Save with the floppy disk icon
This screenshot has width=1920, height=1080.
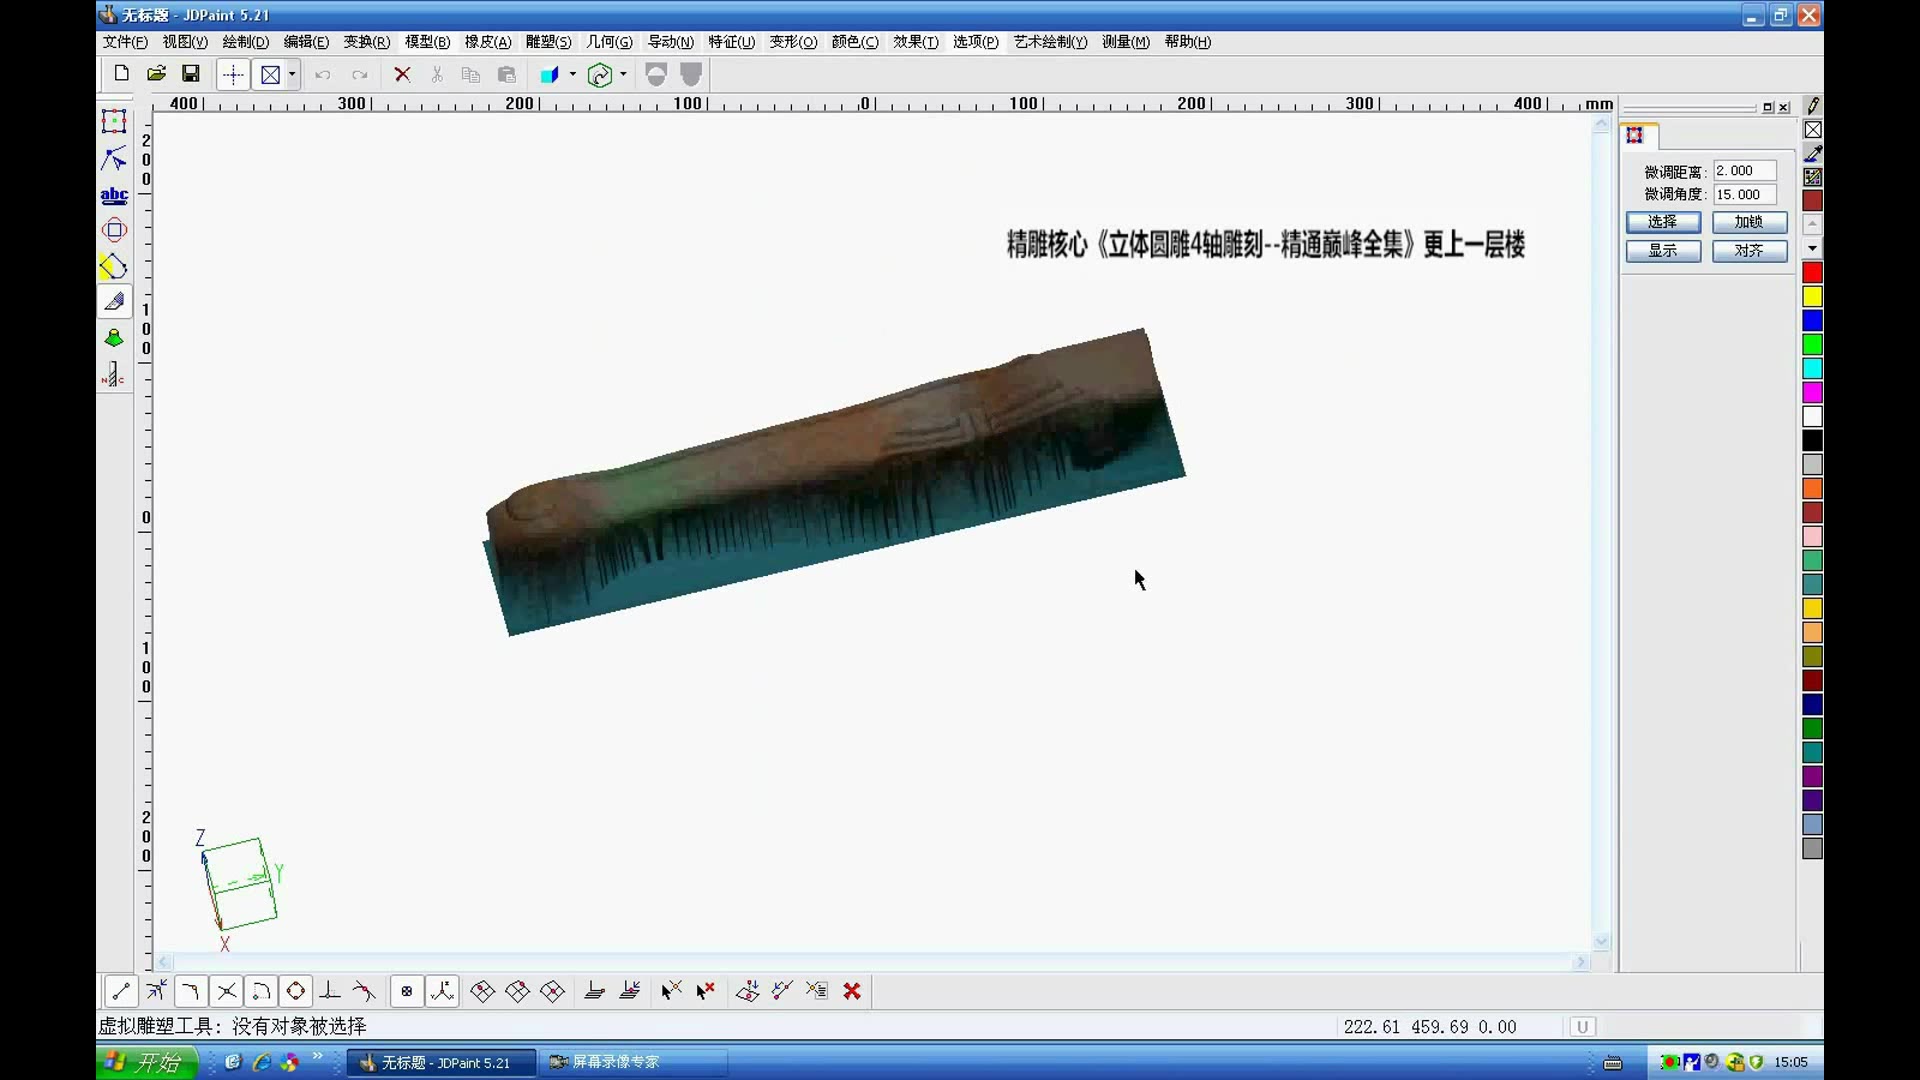tap(191, 74)
